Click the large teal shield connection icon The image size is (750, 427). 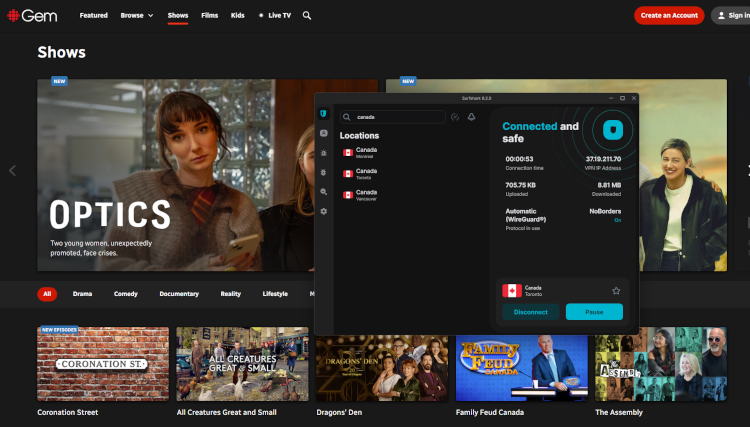point(613,130)
